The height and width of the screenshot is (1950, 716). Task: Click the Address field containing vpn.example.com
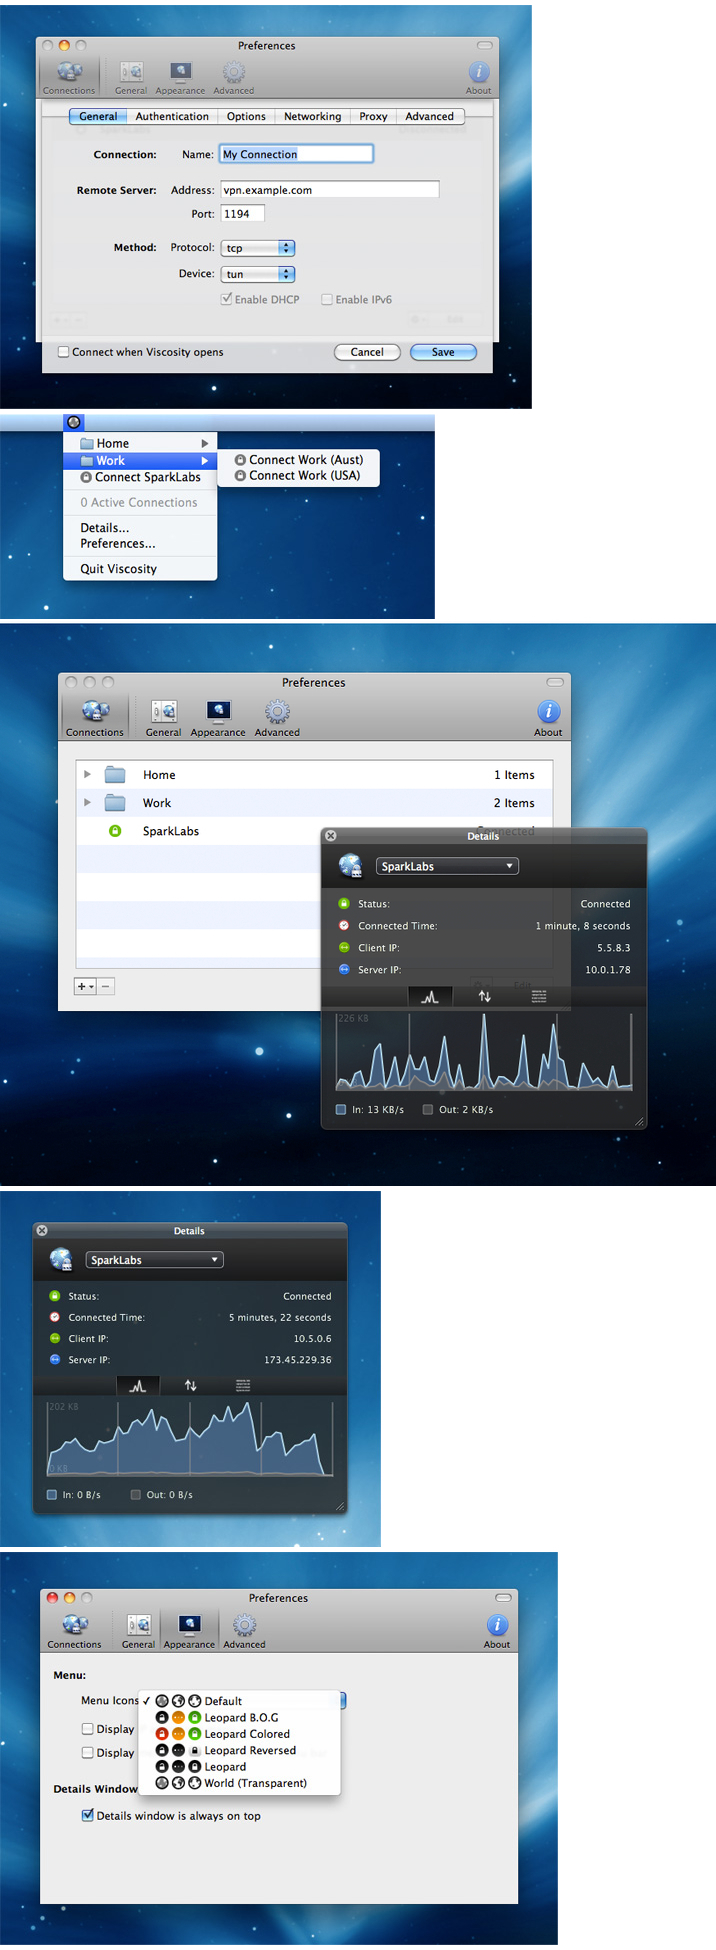(329, 190)
